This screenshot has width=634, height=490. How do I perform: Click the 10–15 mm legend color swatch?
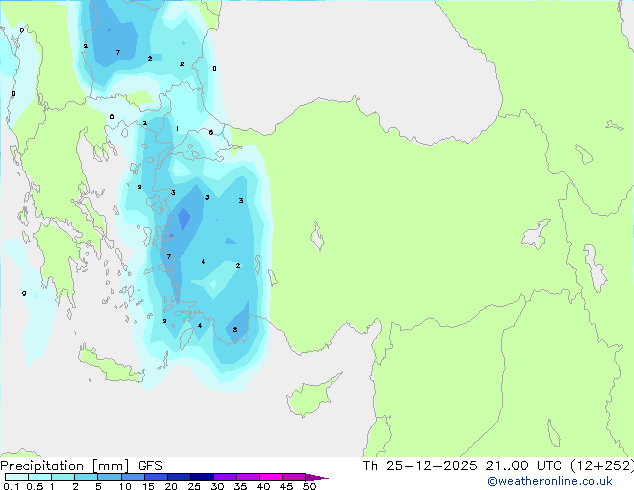tap(133, 477)
